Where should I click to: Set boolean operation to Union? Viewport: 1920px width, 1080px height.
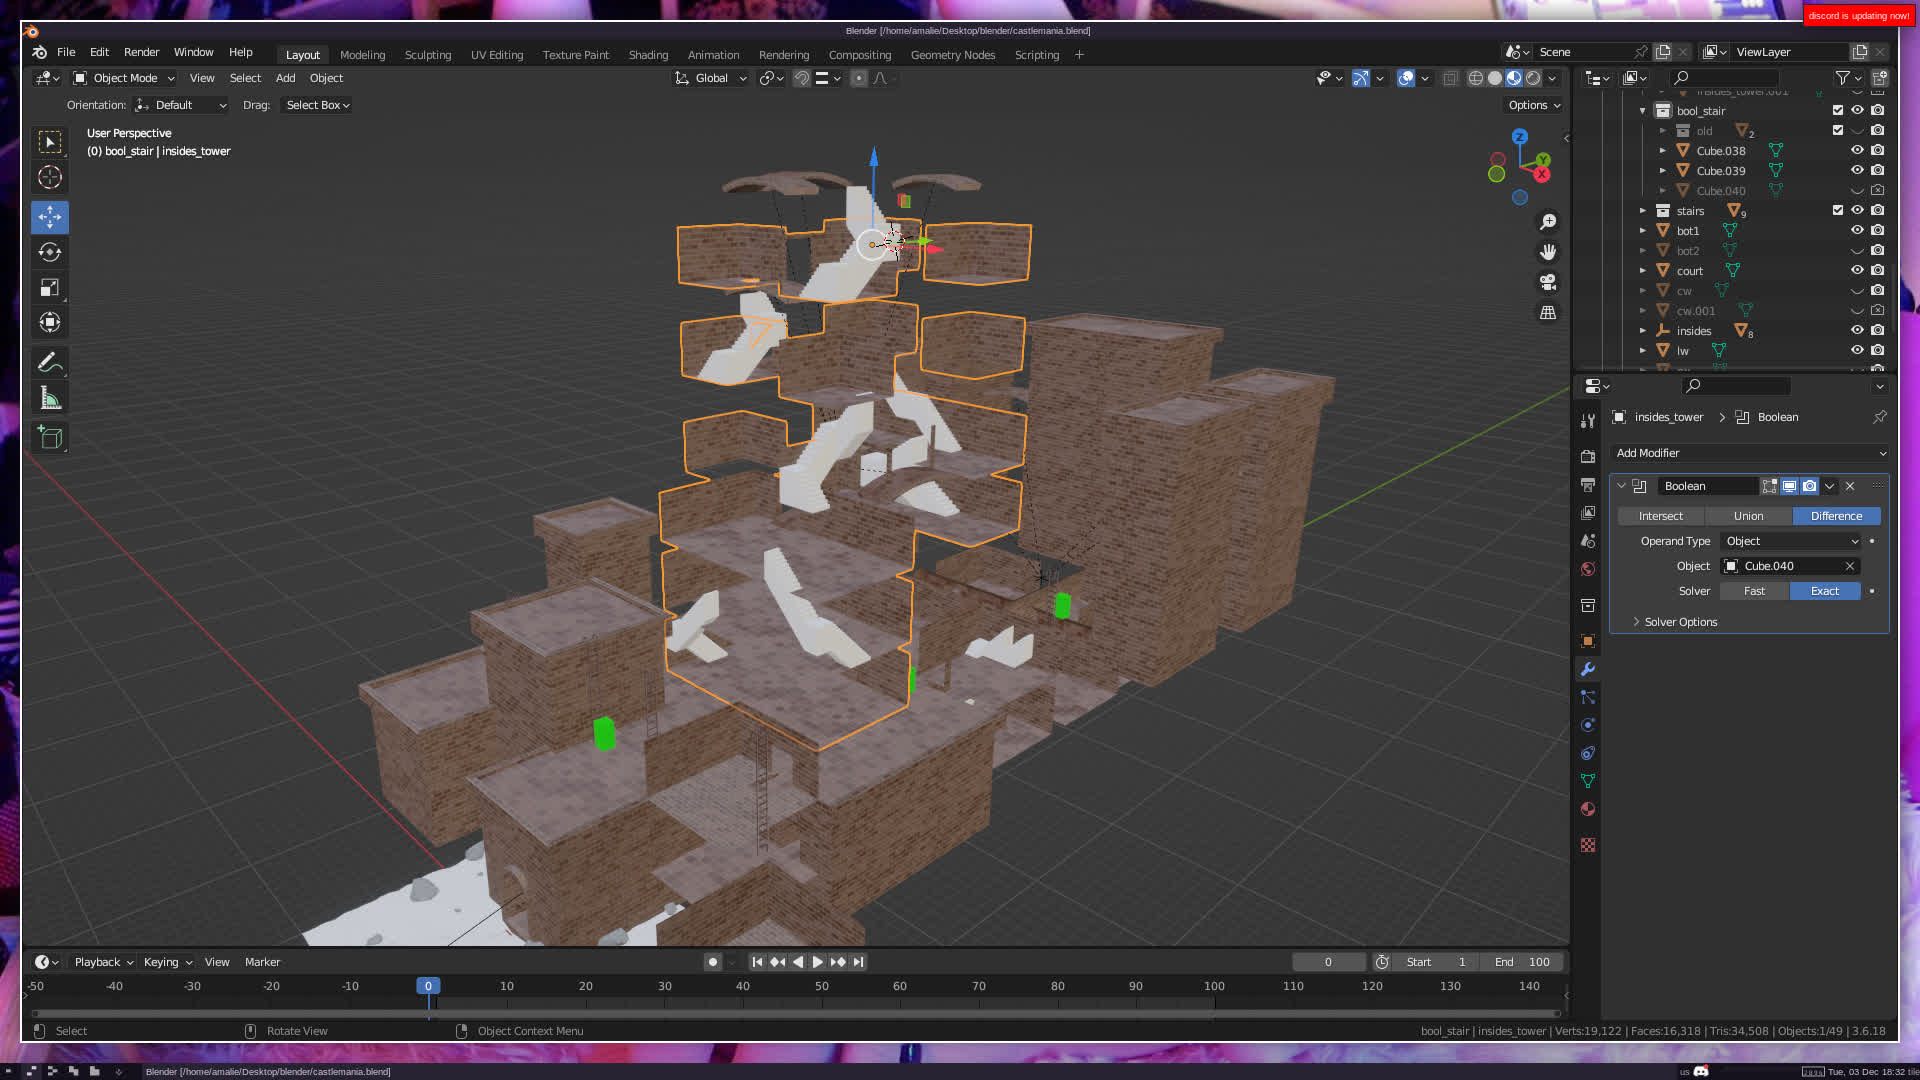(x=1748, y=516)
